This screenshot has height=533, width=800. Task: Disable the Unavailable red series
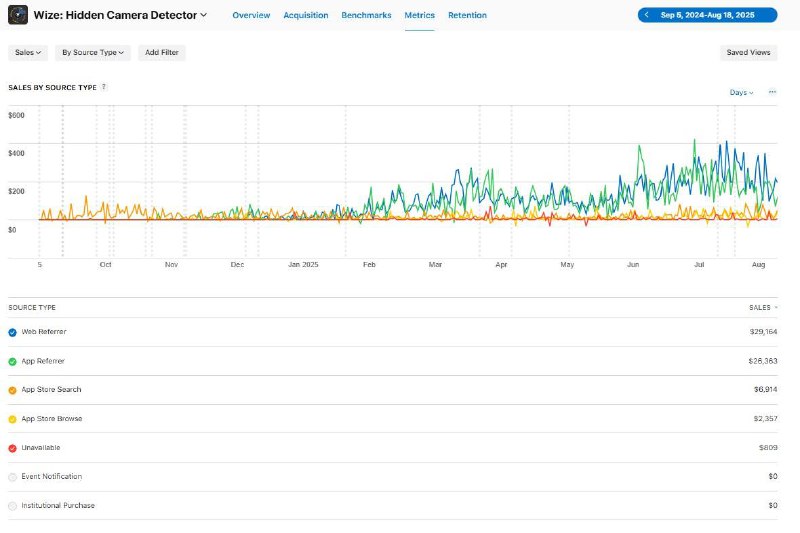pos(12,448)
